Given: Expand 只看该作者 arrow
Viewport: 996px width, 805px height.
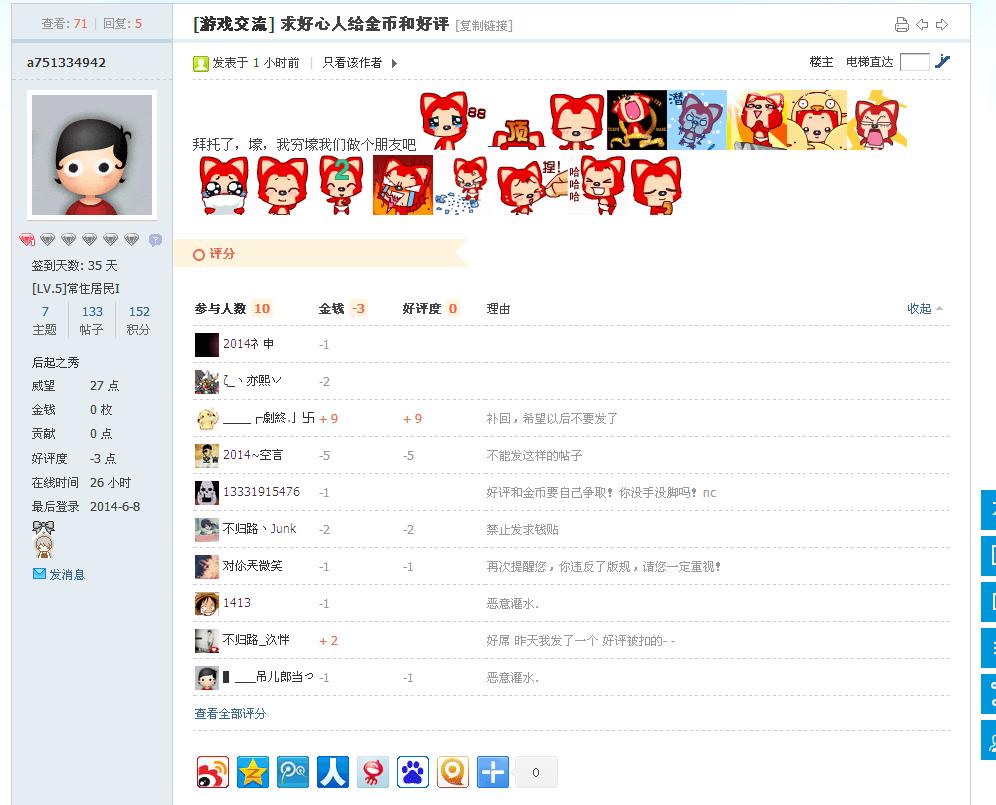Looking at the screenshot, I should pyautogui.click(x=394, y=63).
